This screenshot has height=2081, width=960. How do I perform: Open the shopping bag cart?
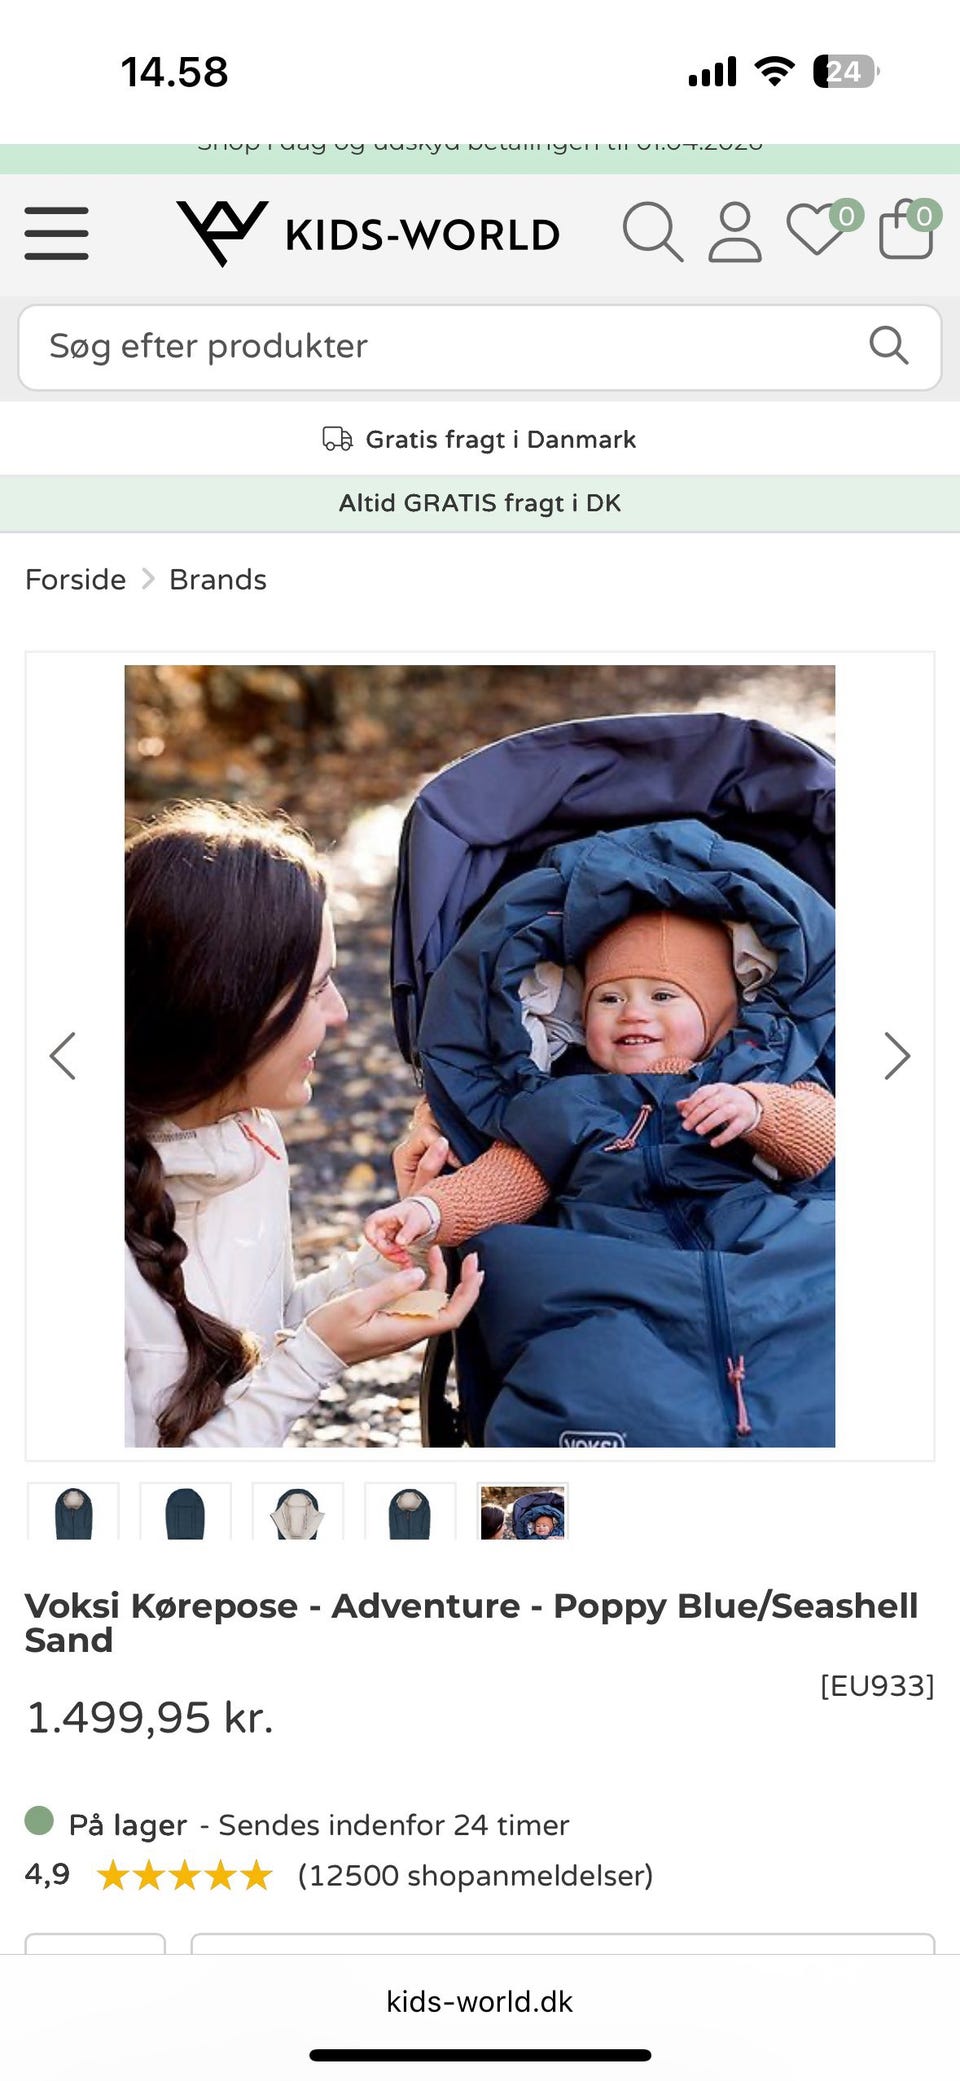(x=909, y=228)
